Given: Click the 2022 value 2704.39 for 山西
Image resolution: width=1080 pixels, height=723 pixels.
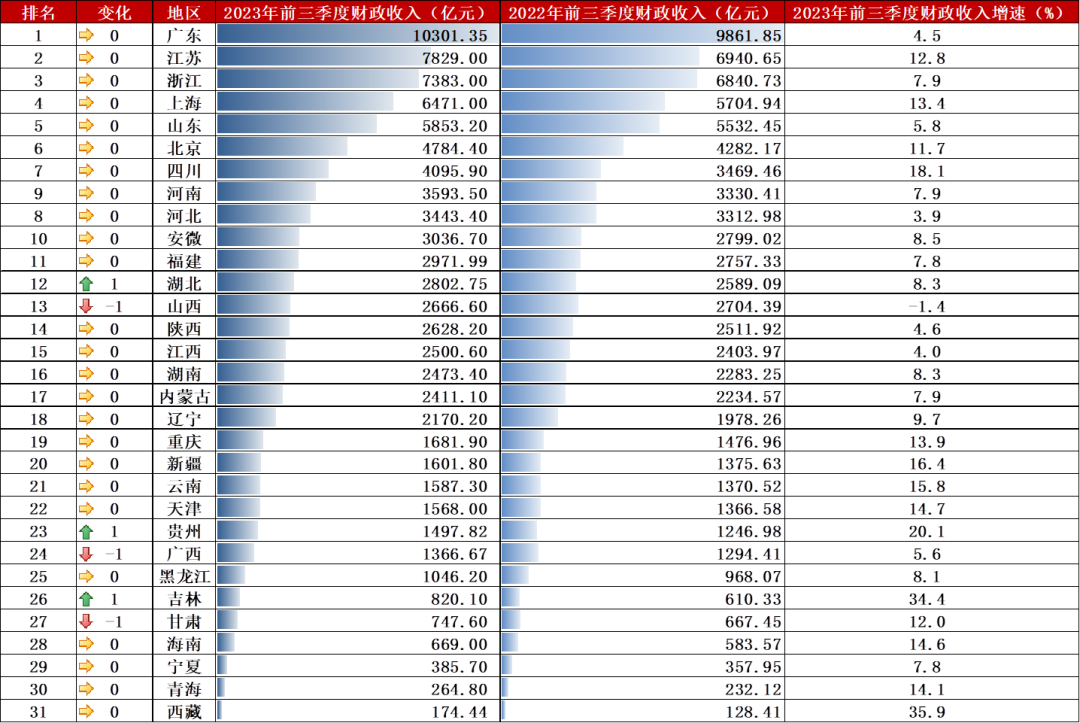Looking at the screenshot, I should coord(749,306).
